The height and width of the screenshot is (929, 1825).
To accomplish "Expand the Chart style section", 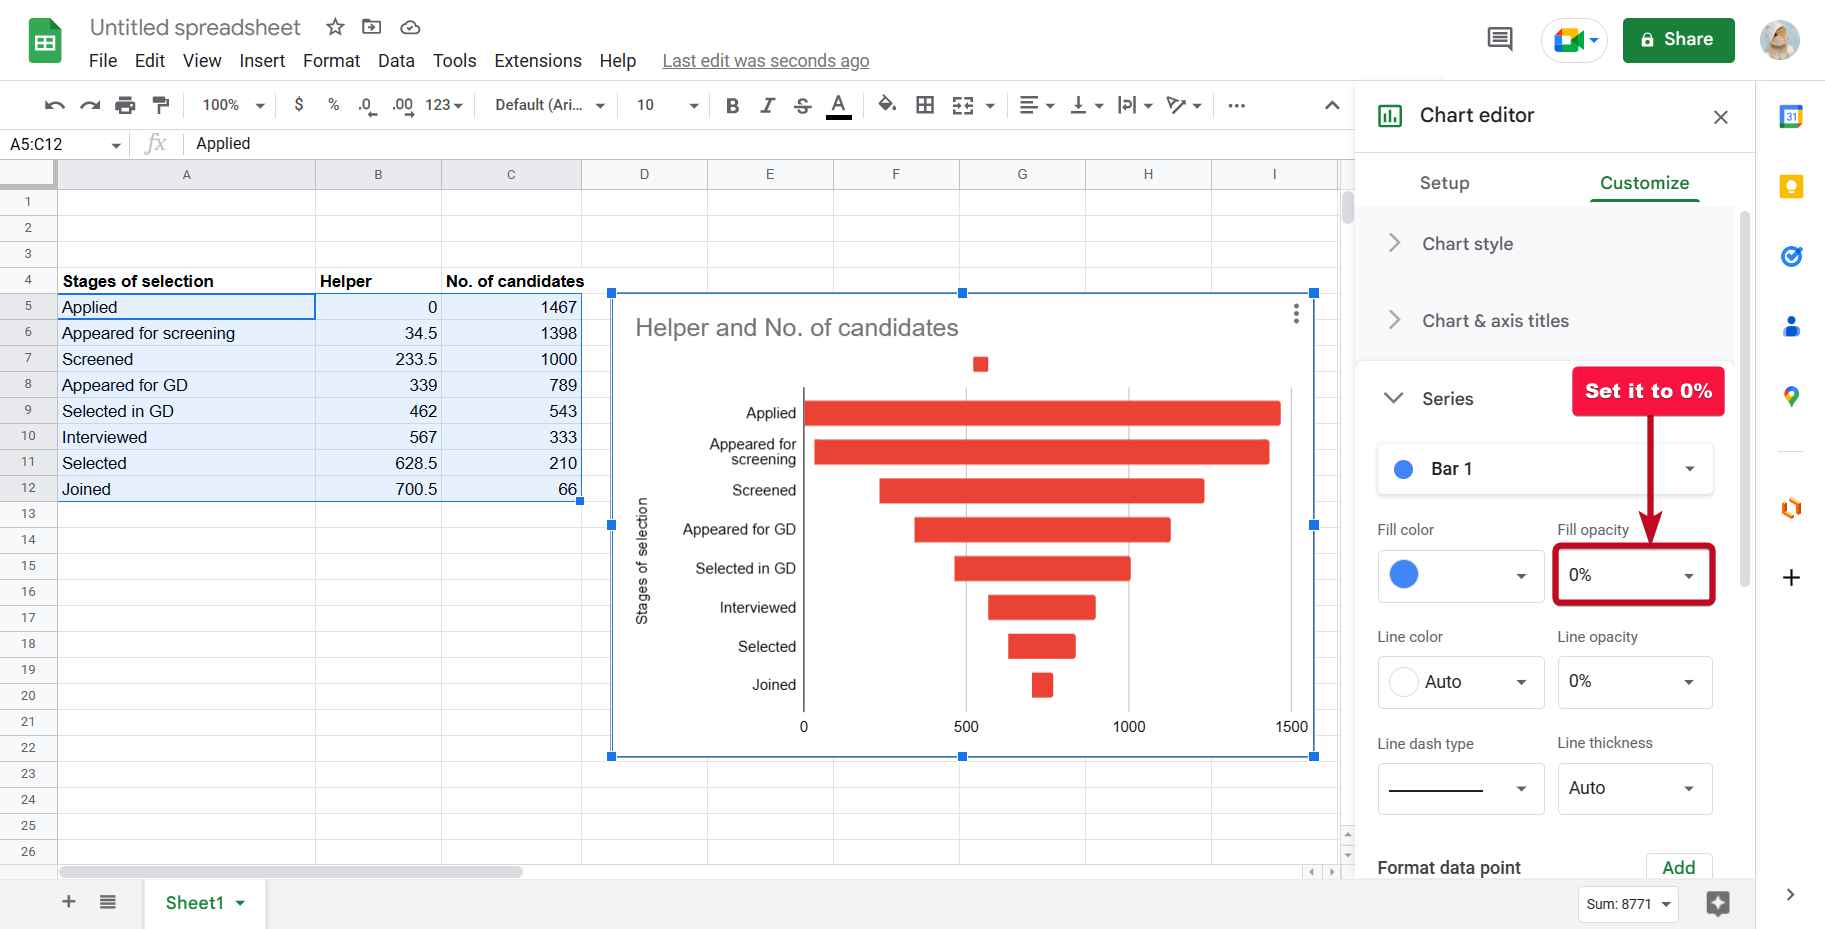I will pyautogui.click(x=1545, y=244).
